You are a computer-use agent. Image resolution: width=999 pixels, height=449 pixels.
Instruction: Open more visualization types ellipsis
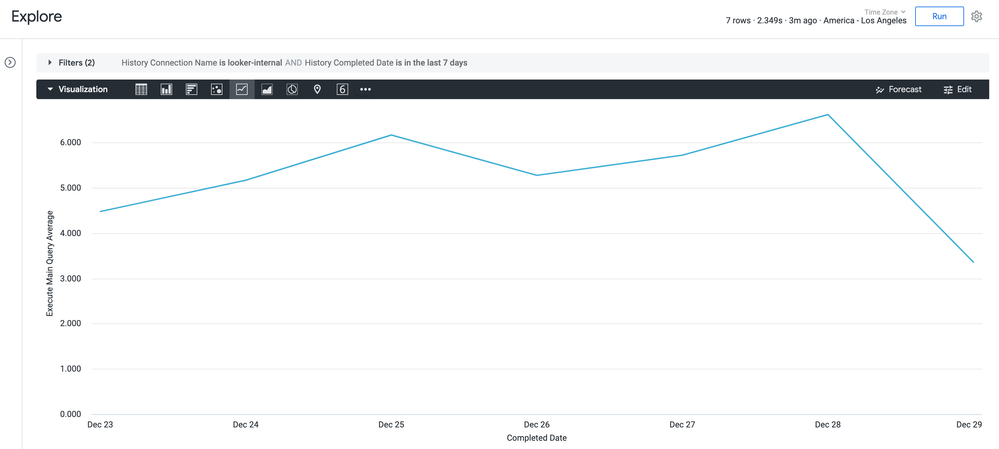[365, 90]
